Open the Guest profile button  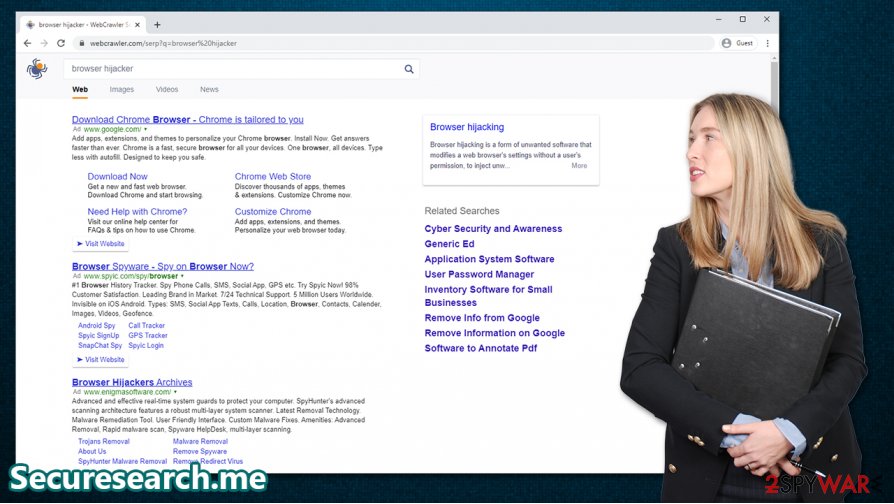click(738, 43)
